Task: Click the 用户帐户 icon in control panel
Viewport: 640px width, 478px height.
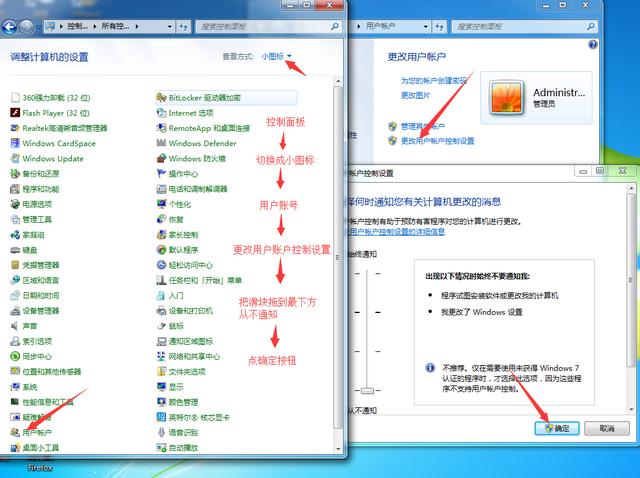Action: 14,432
